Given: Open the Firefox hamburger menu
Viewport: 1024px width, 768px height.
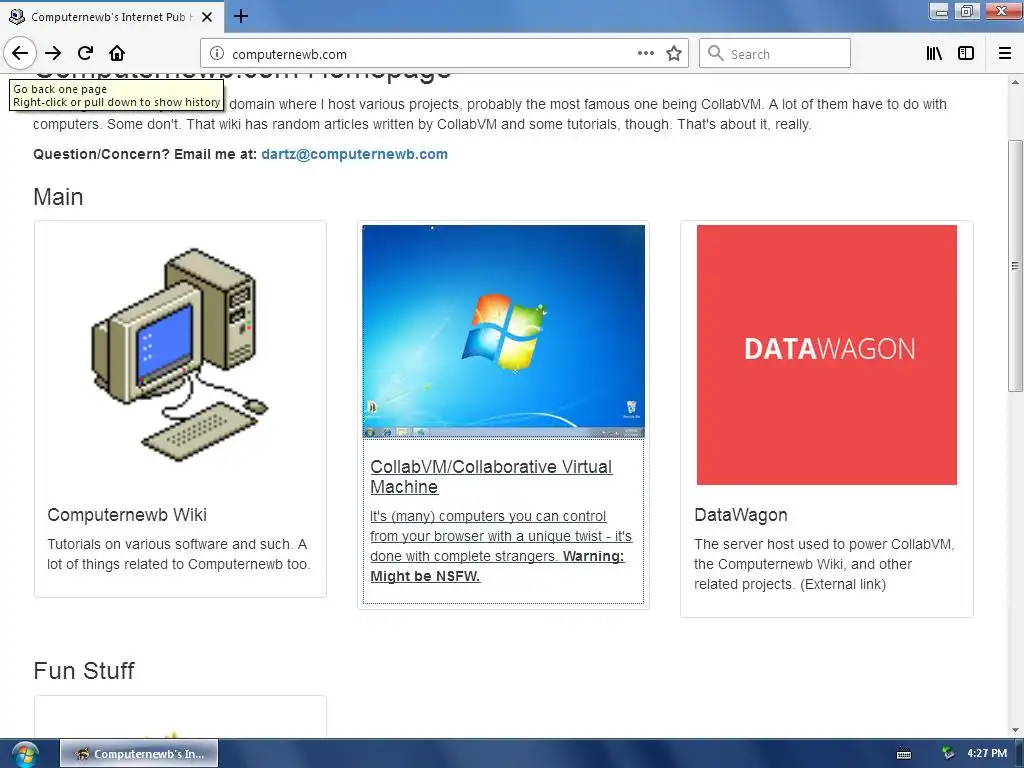Looking at the screenshot, I should point(1005,54).
